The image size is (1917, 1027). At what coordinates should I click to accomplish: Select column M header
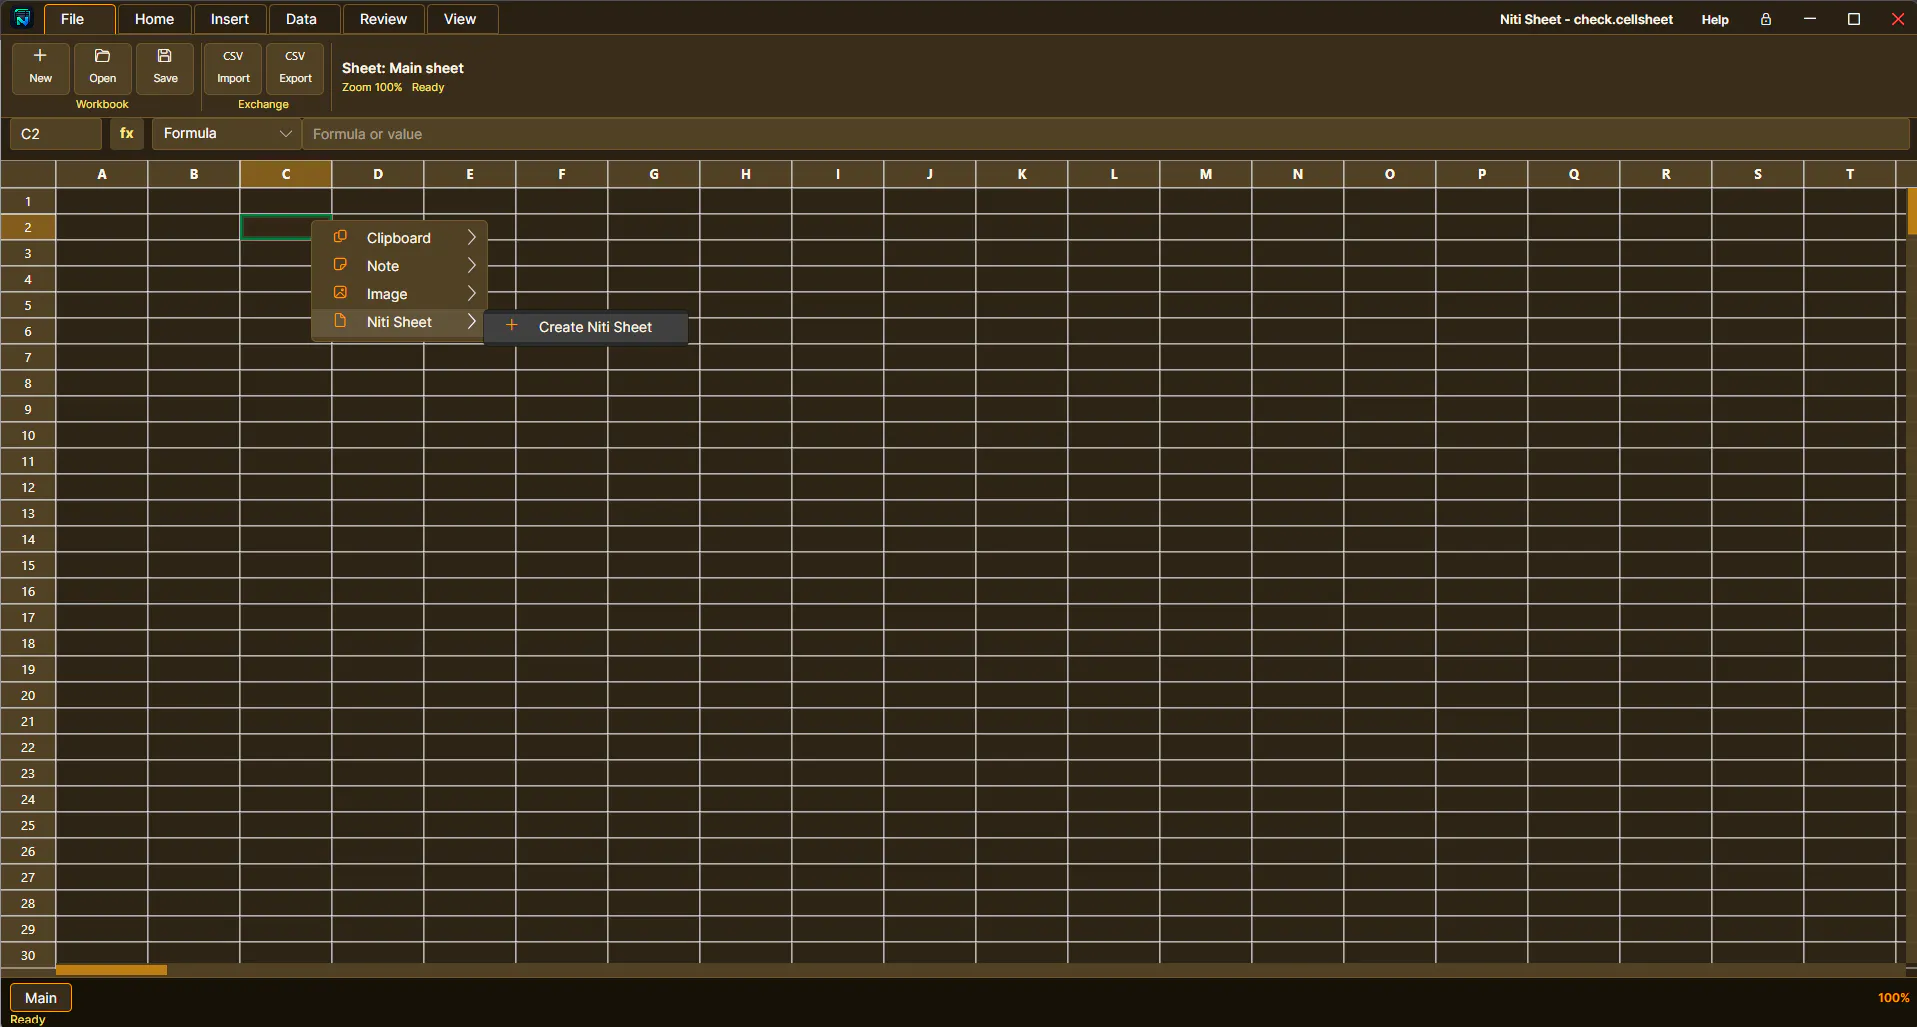pyautogui.click(x=1206, y=174)
